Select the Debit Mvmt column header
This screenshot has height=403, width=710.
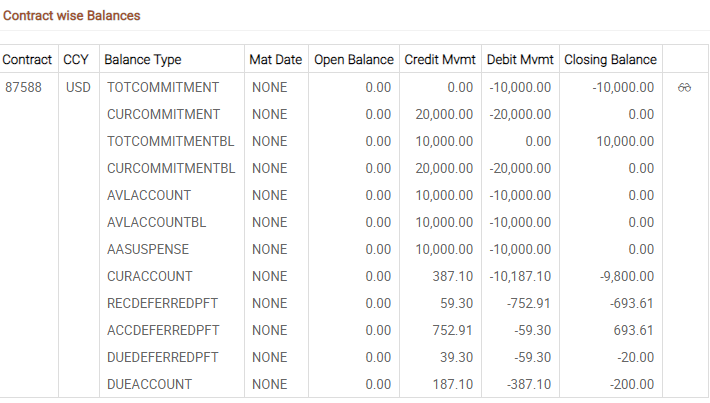[x=519, y=60]
